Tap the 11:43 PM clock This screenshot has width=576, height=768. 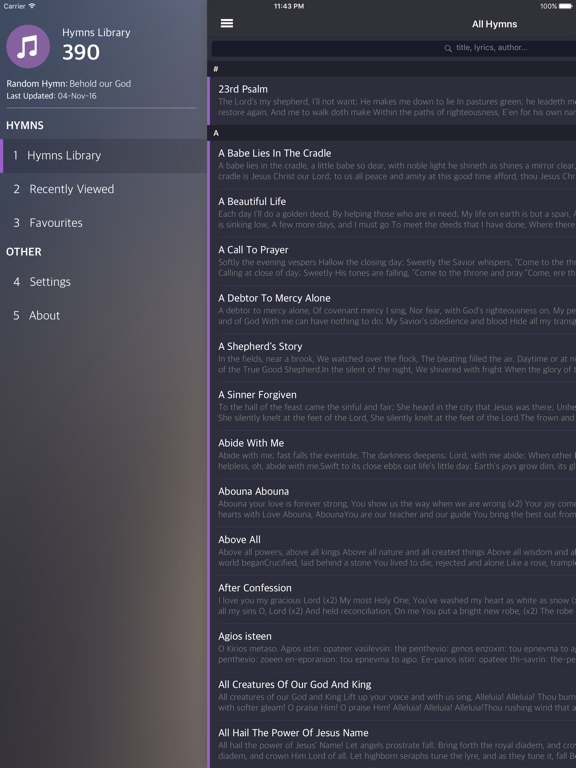289,6
